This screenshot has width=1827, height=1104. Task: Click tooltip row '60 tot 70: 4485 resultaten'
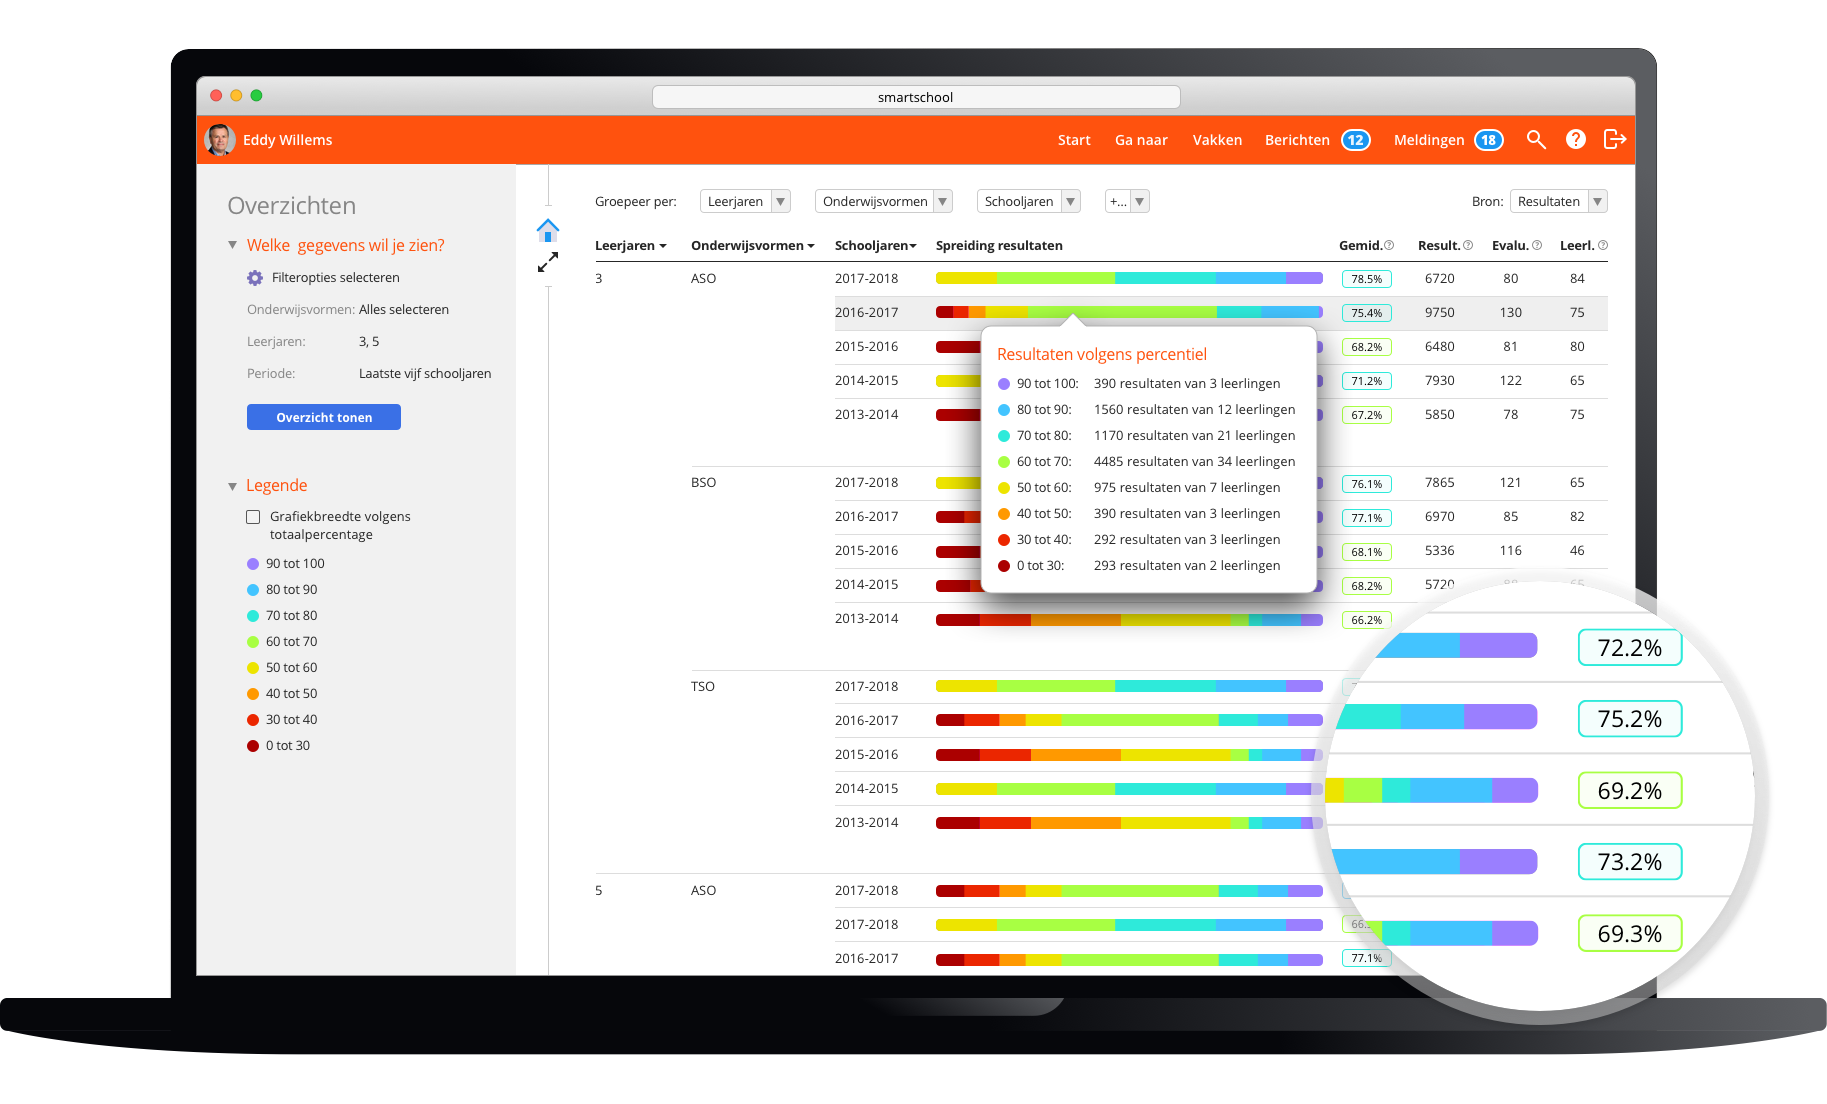1147,462
